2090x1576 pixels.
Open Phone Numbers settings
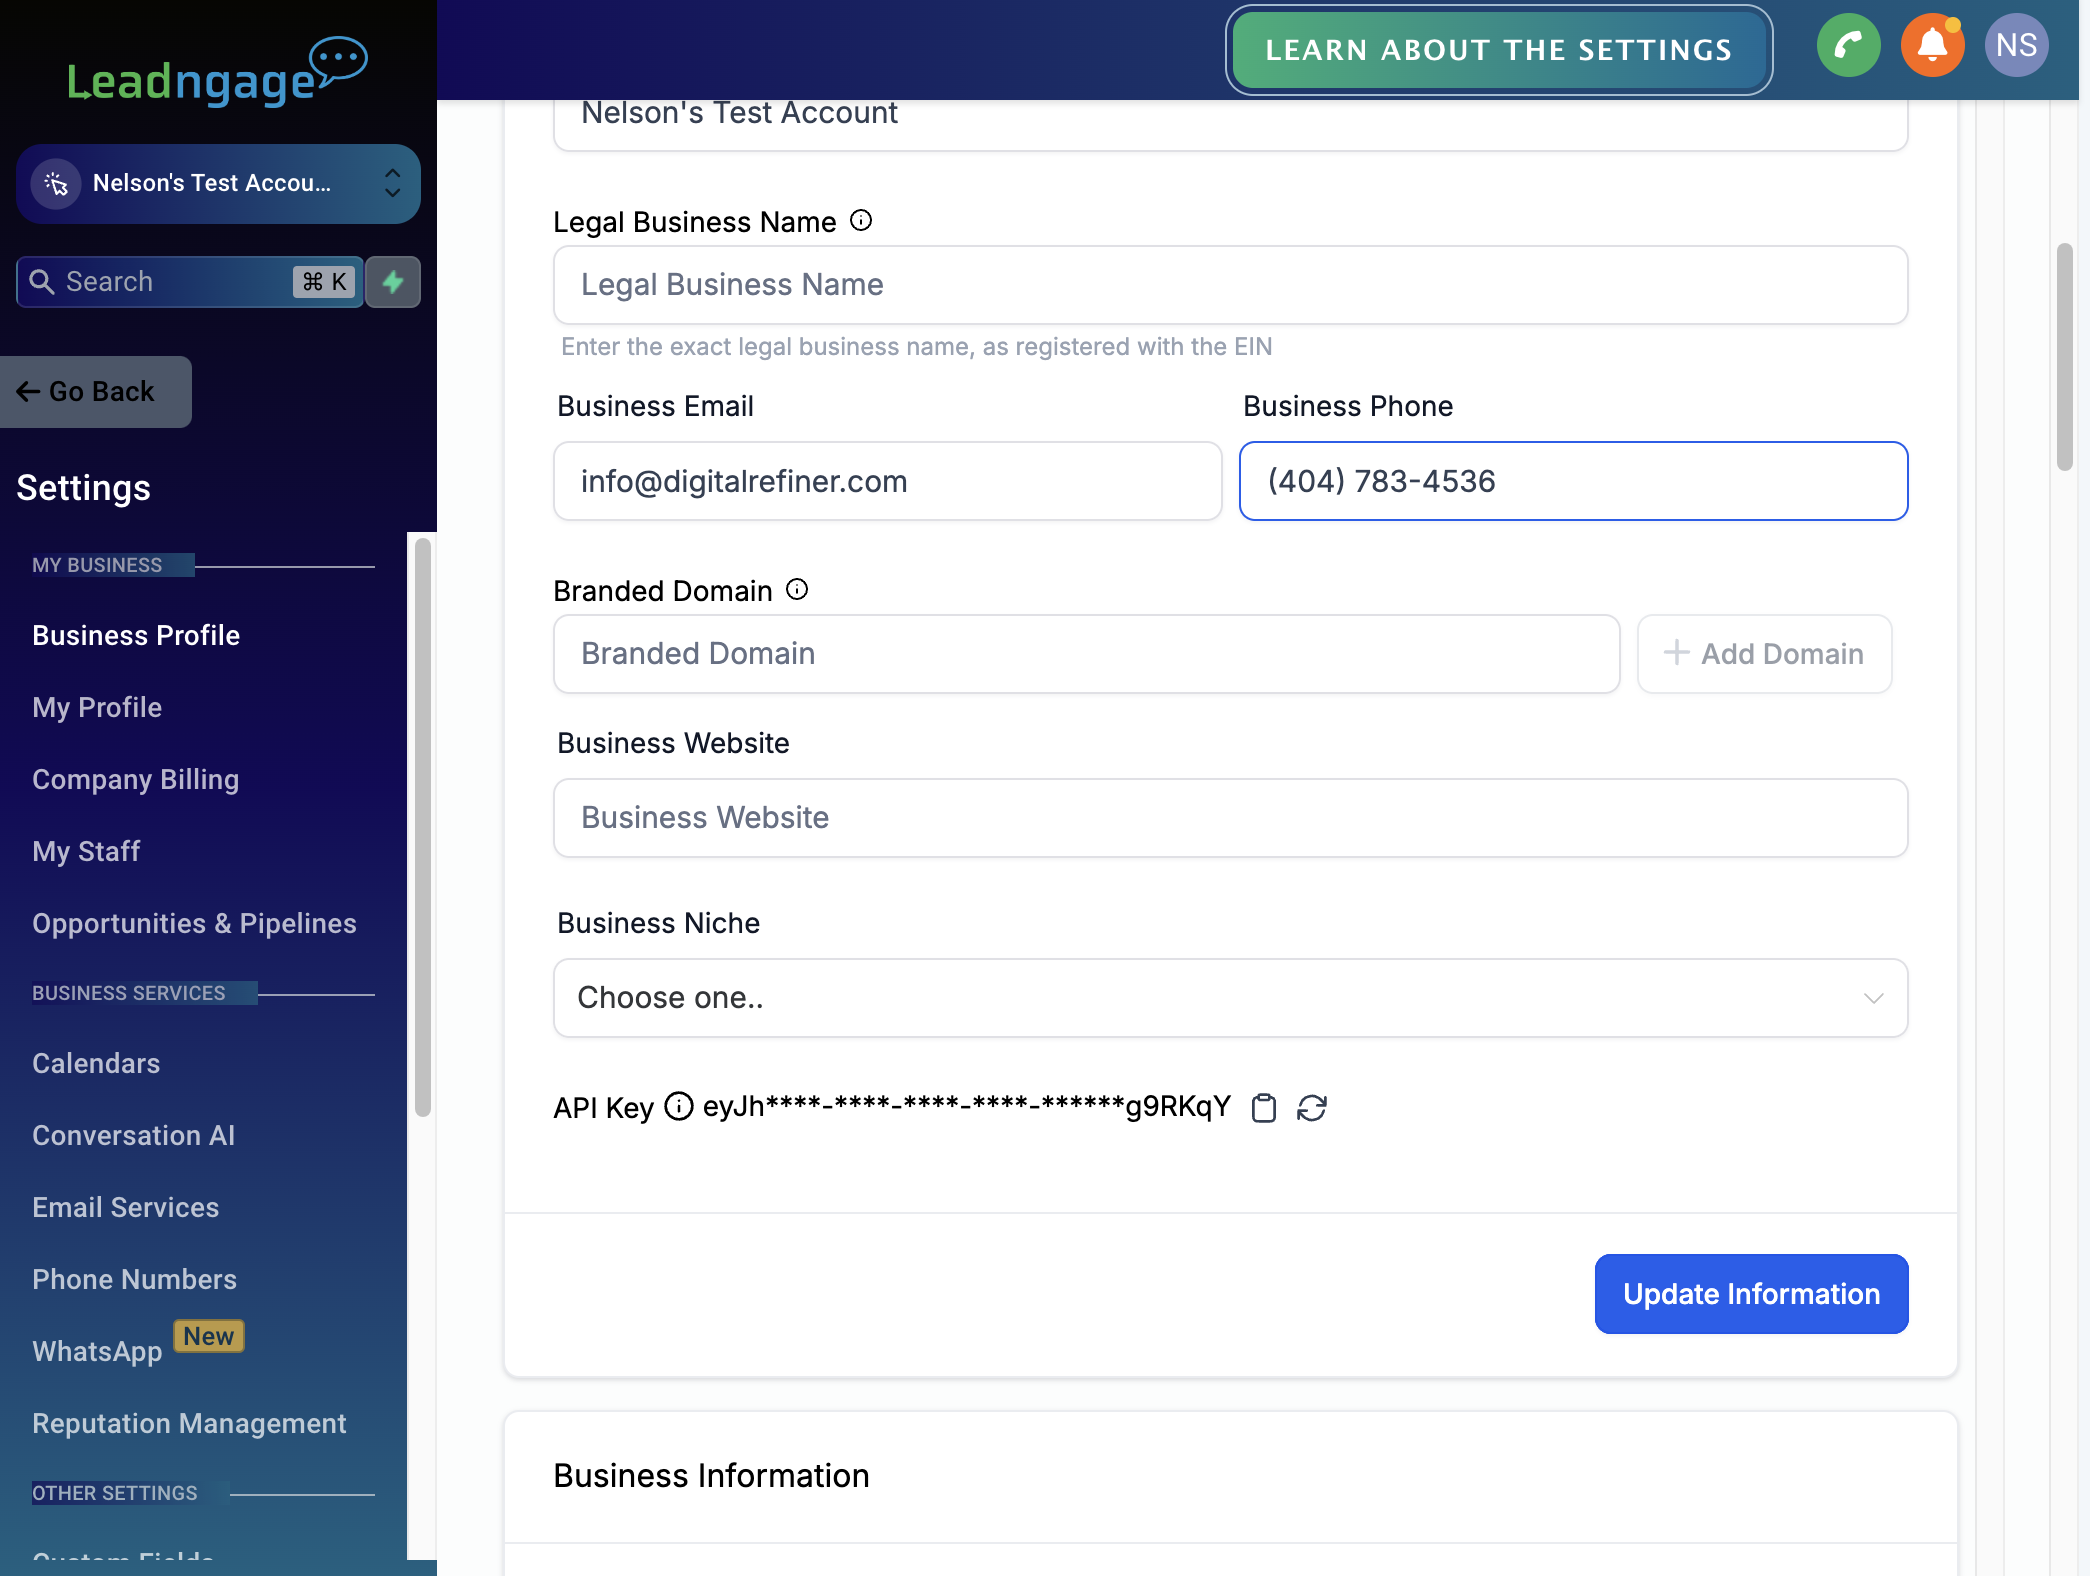click(135, 1280)
